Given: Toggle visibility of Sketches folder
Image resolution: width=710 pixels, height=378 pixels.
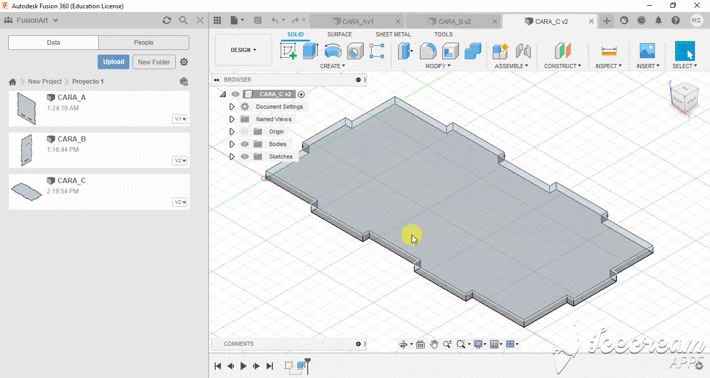Looking at the screenshot, I should click(245, 157).
